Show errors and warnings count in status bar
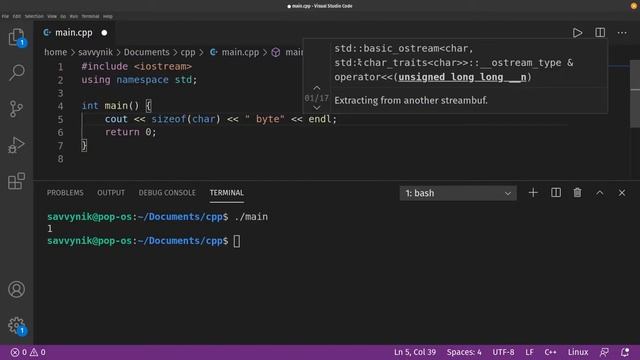 pos(28,352)
